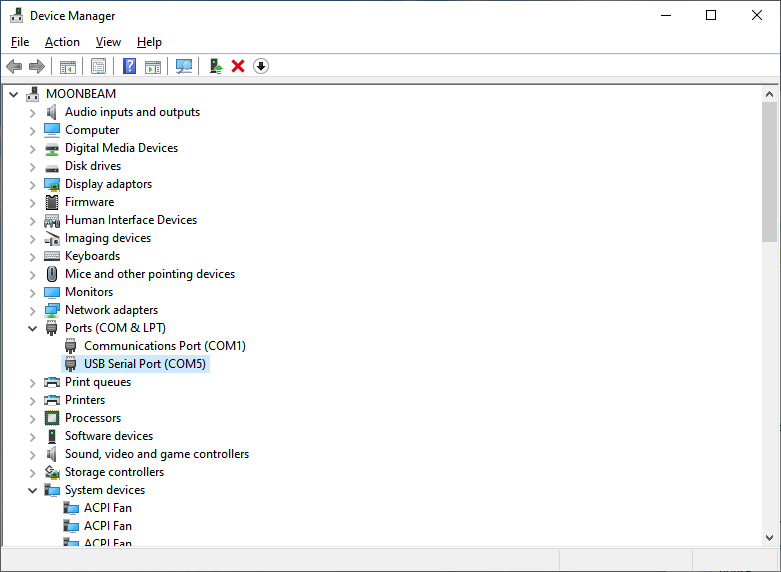781x572 pixels.
Task: Collapse the Ports (COM & LPT) node
Action: 32,328
